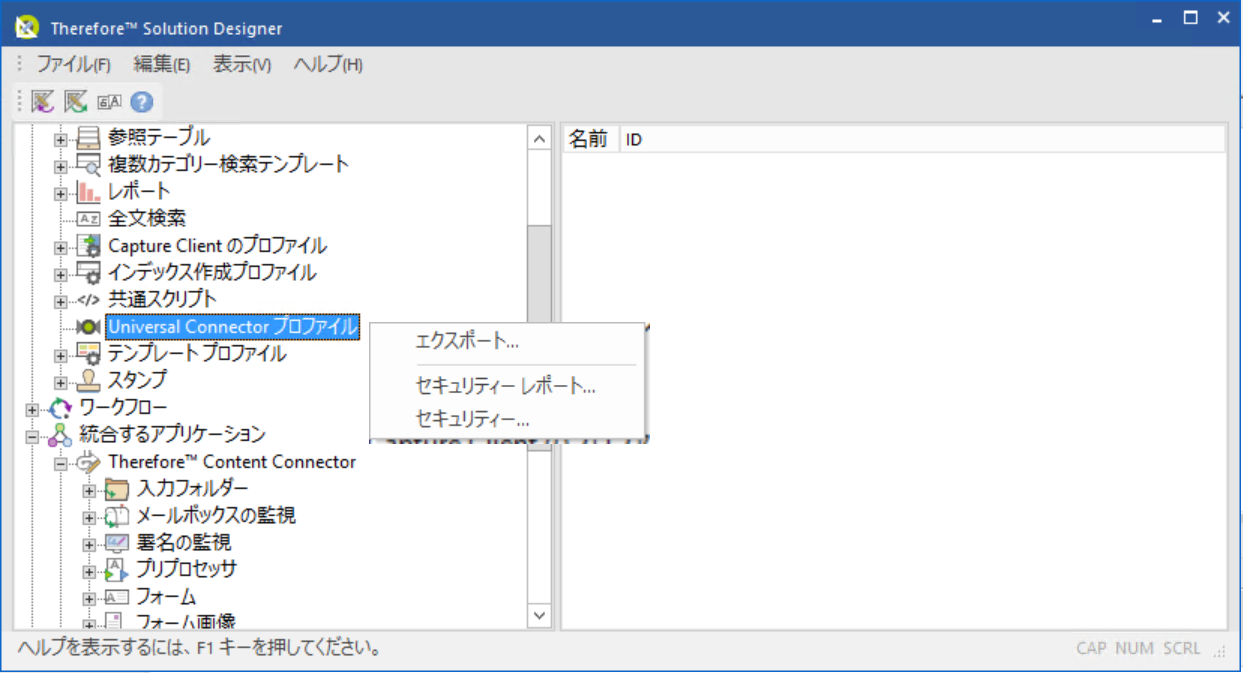Choose セキュリティー... from the context menu
The width and height of the screenshot is (1243, 673).
[x=473, y=419]
